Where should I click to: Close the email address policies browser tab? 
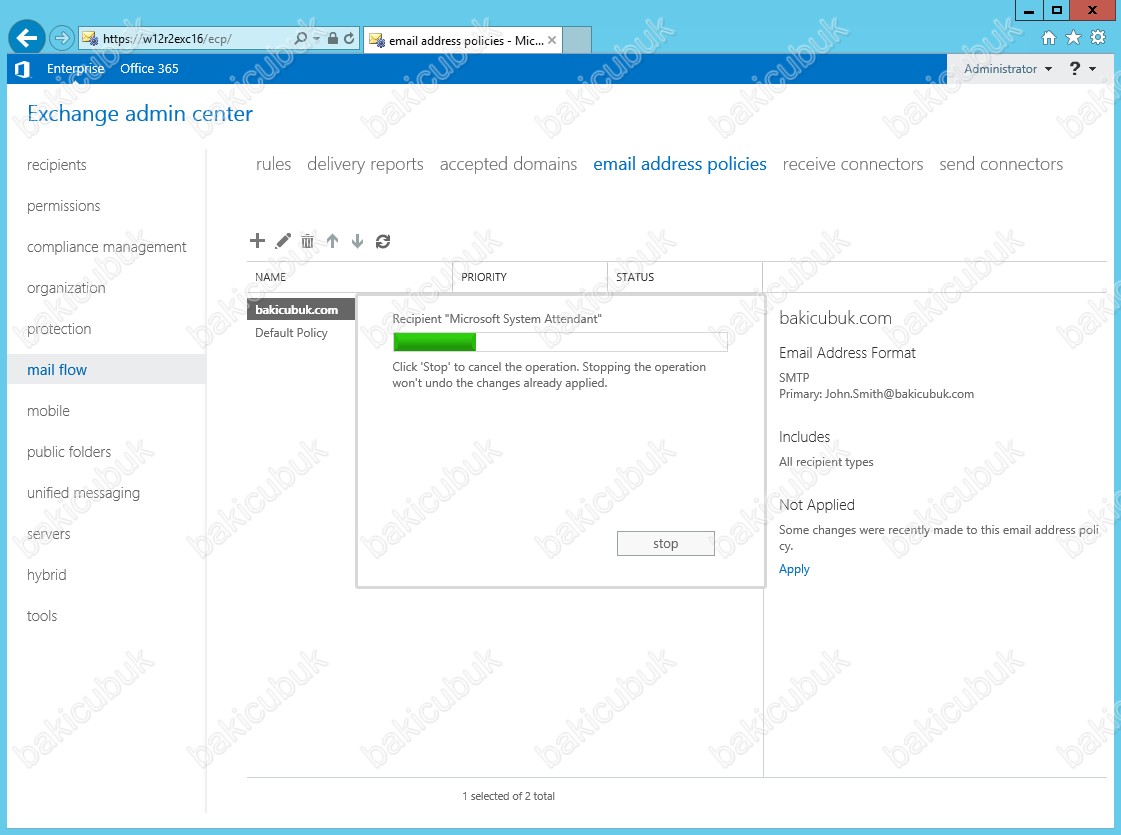coord(552,40)
